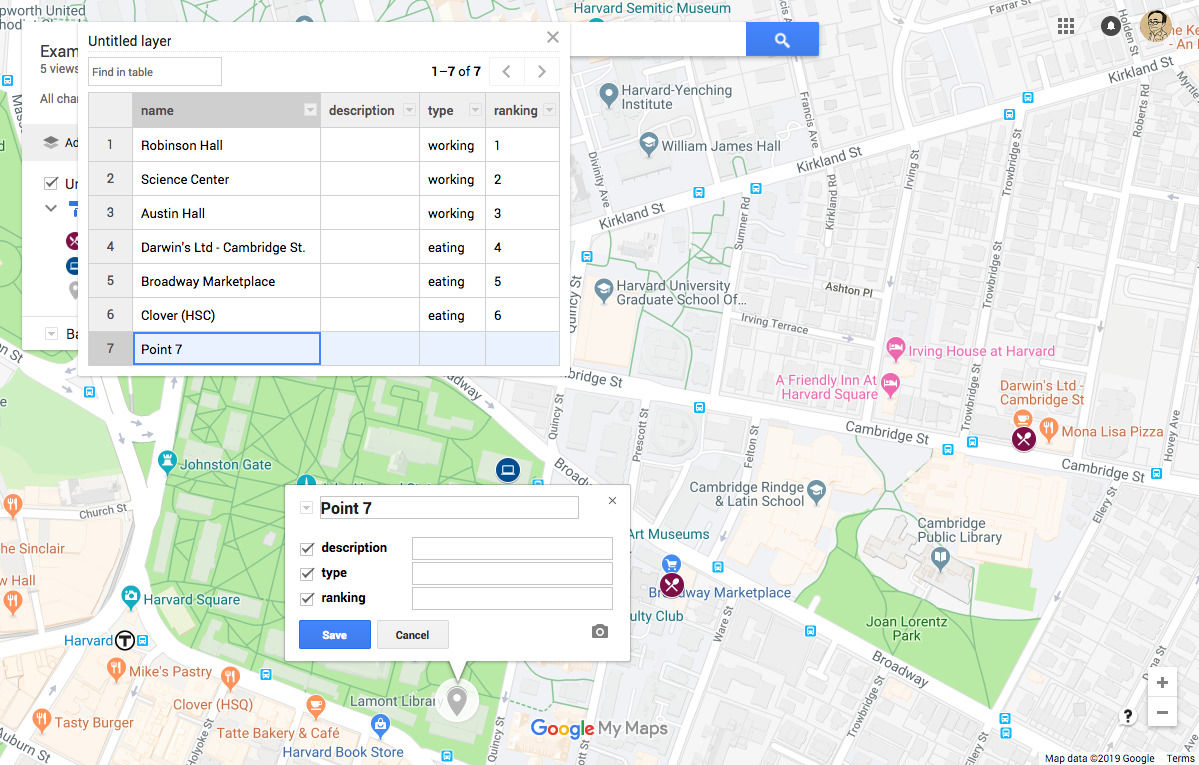Click the Cambridge Public Library icon
This screenshot has height=765, width=1199.
coord(941,559)
